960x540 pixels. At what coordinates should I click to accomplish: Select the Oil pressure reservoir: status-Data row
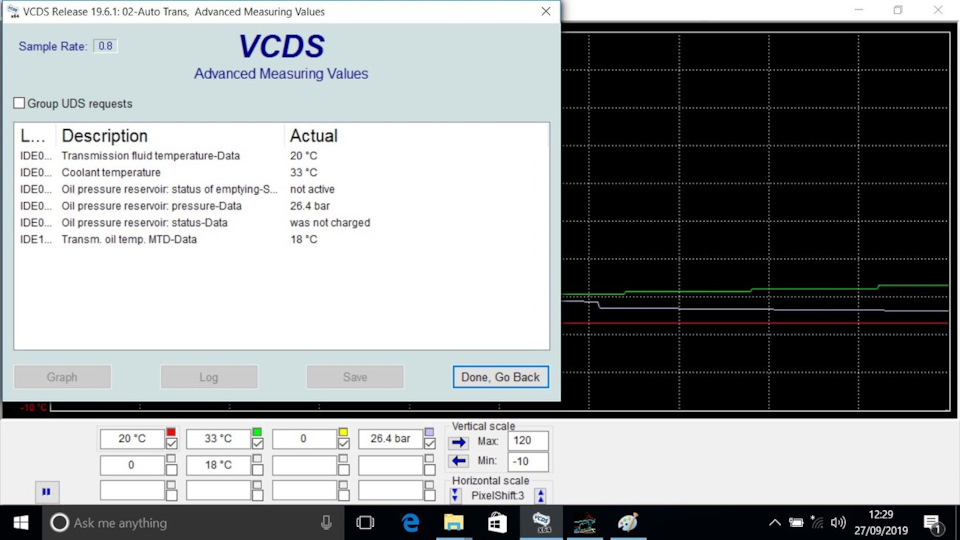click(282, 223)
